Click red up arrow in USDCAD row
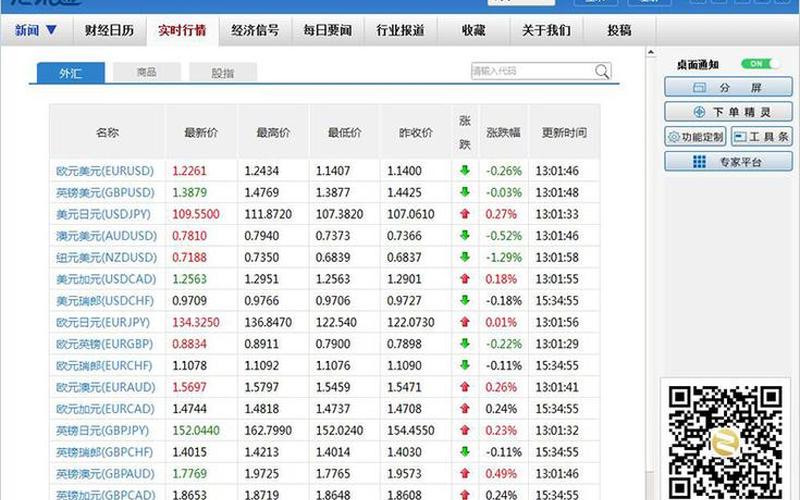Viewport: 800px width, 500px height. point(464,279)
